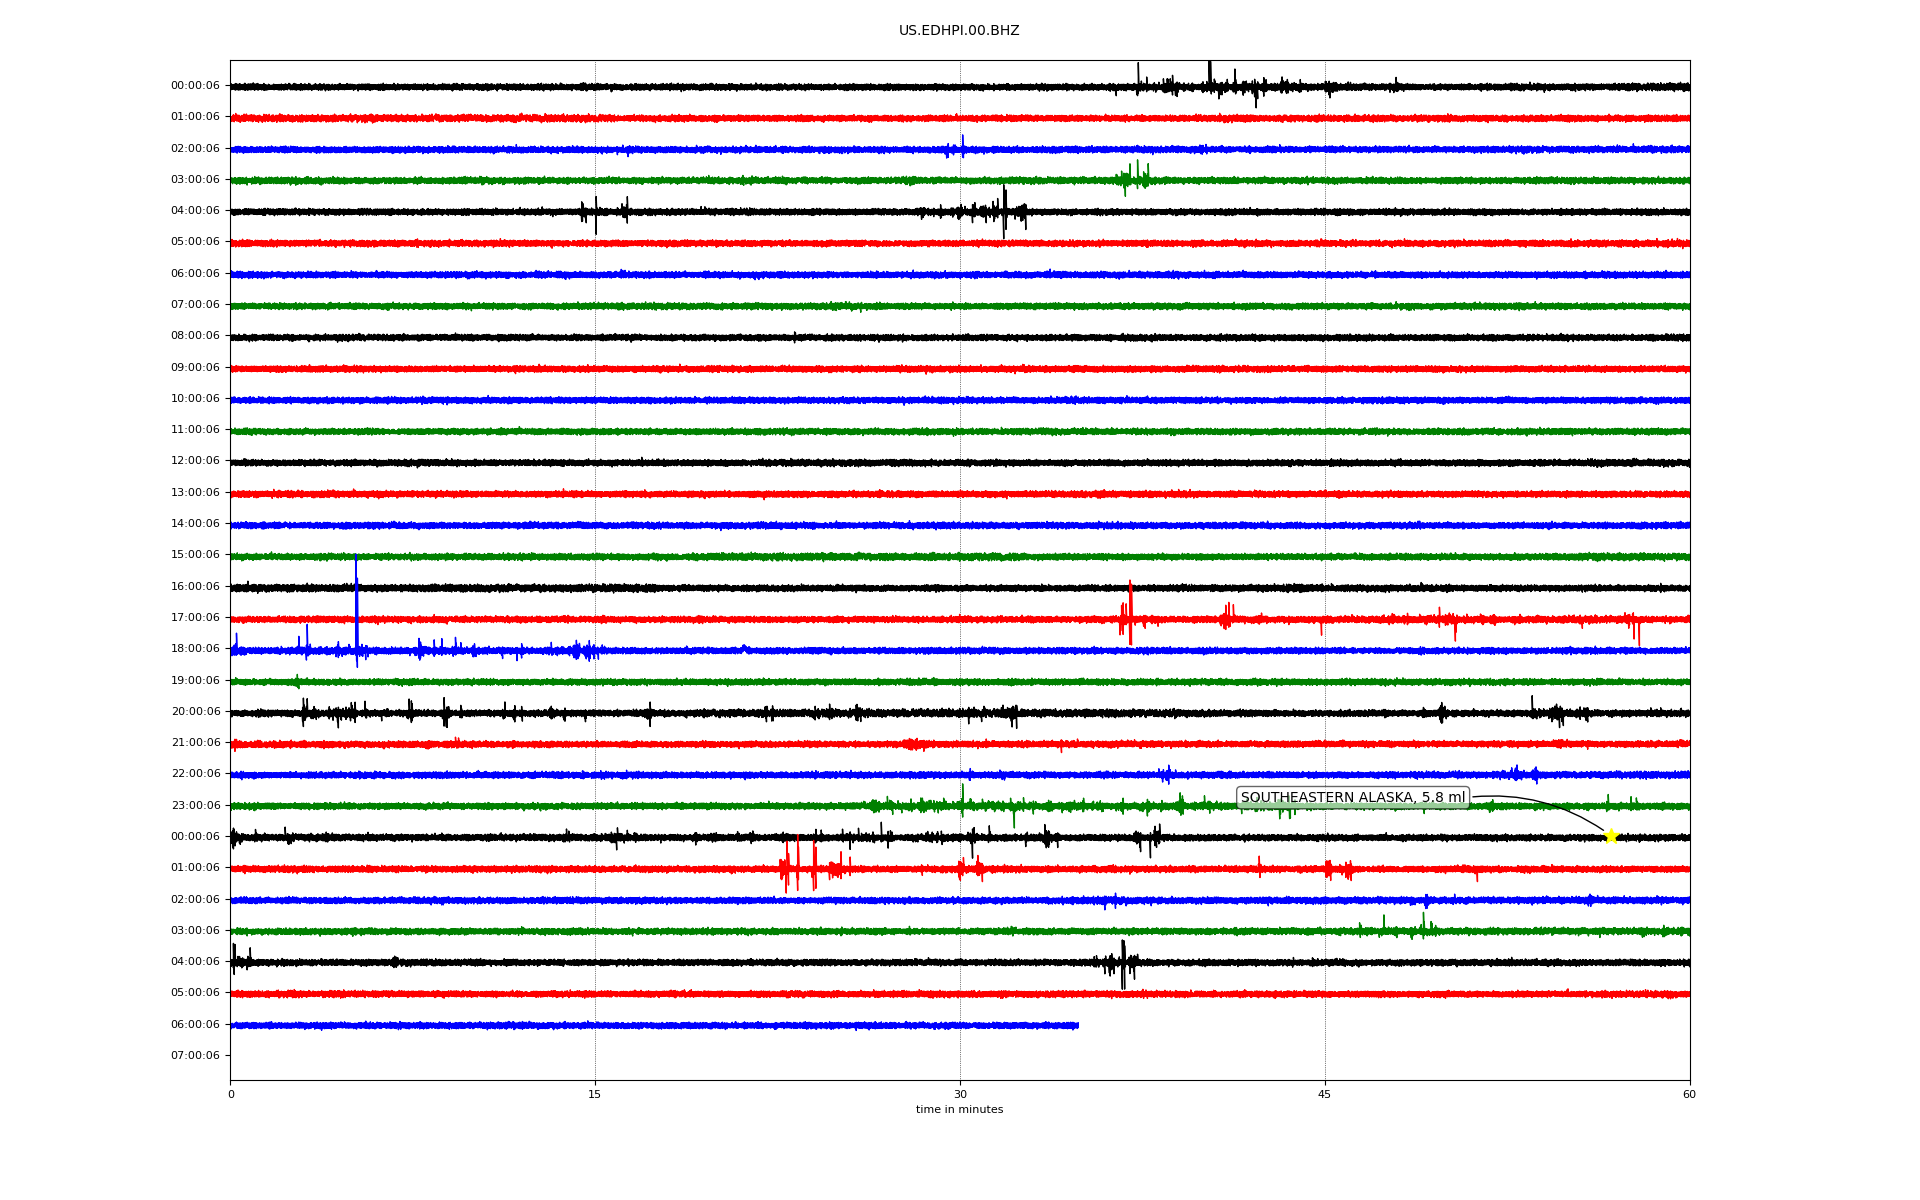Click the US.EDHPI.00.BHZ plot title
Viewport: 1920px width, 1200px height.
pos(959,31)
